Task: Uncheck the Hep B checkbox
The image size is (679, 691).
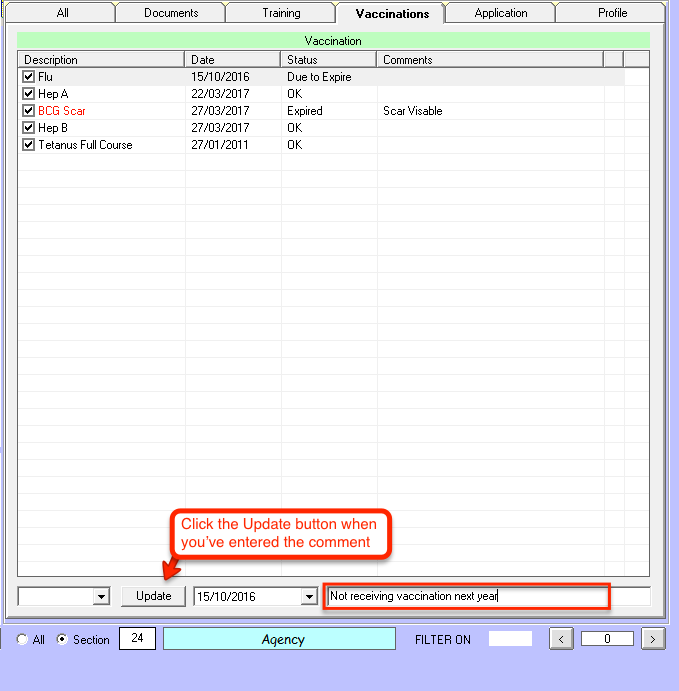Action: (x=29, y=128)
